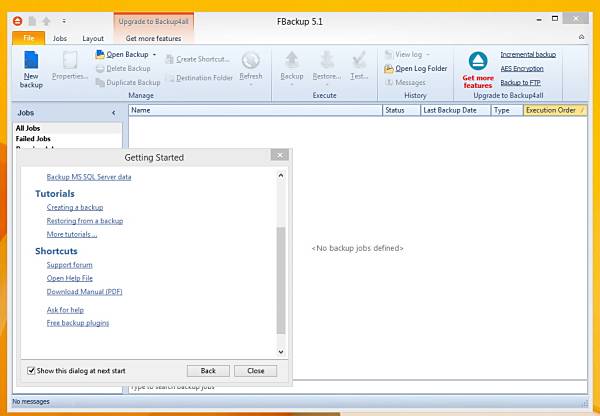Click the Close button in dialog
The image size is (600, 416).
pyautogui.click(x=256, y=370)
